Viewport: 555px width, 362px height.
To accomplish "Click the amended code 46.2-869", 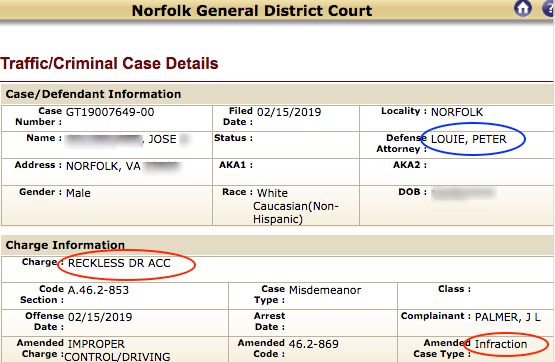I will point(314,344).
